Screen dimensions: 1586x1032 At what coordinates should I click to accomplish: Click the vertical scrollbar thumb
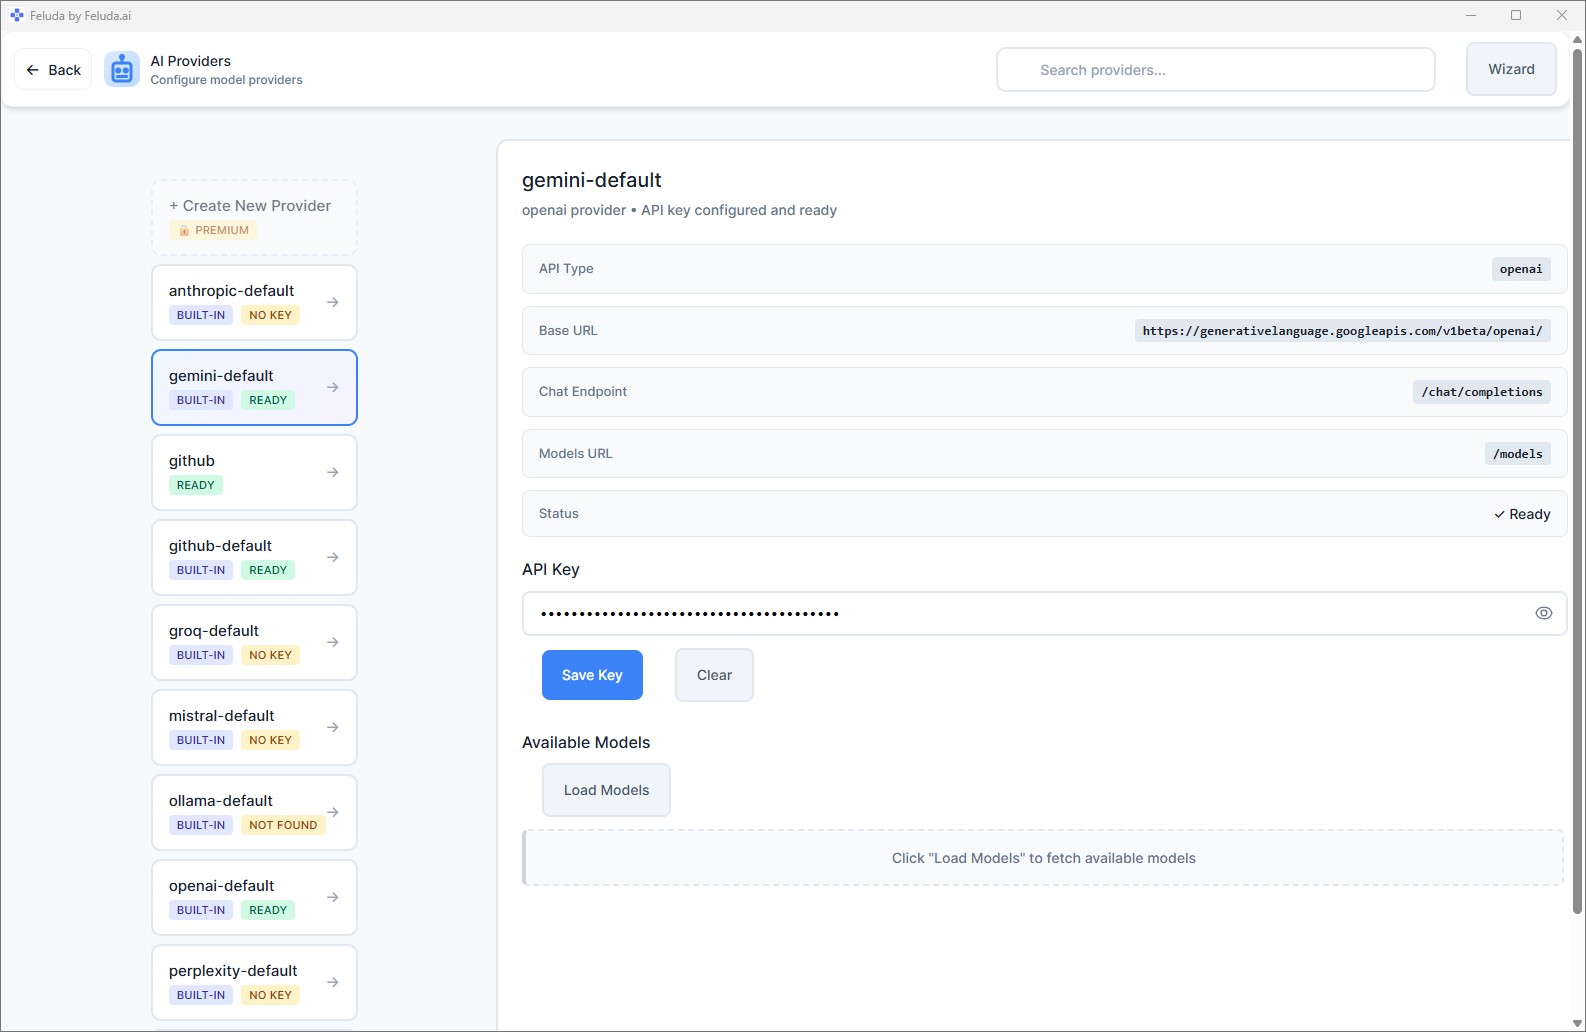[x=1578, y=480]
